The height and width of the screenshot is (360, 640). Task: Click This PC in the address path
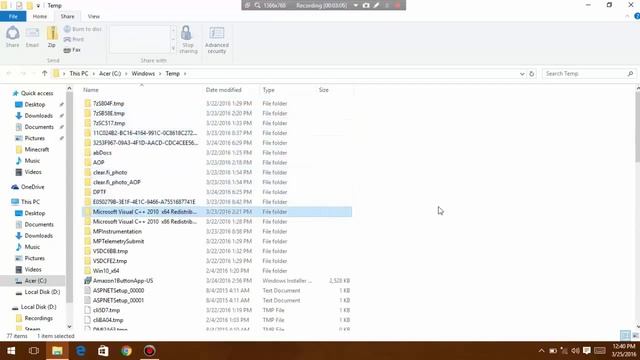click(79, 73)
